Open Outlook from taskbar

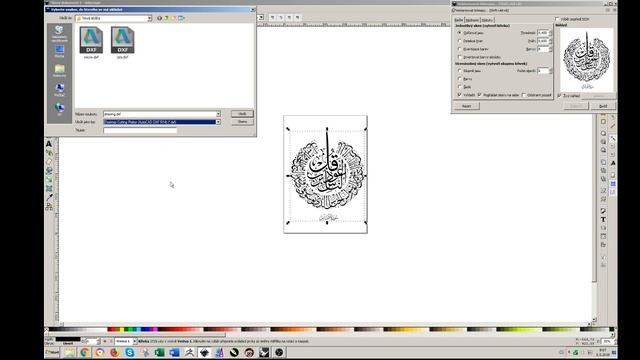click(x=175, y=352)
